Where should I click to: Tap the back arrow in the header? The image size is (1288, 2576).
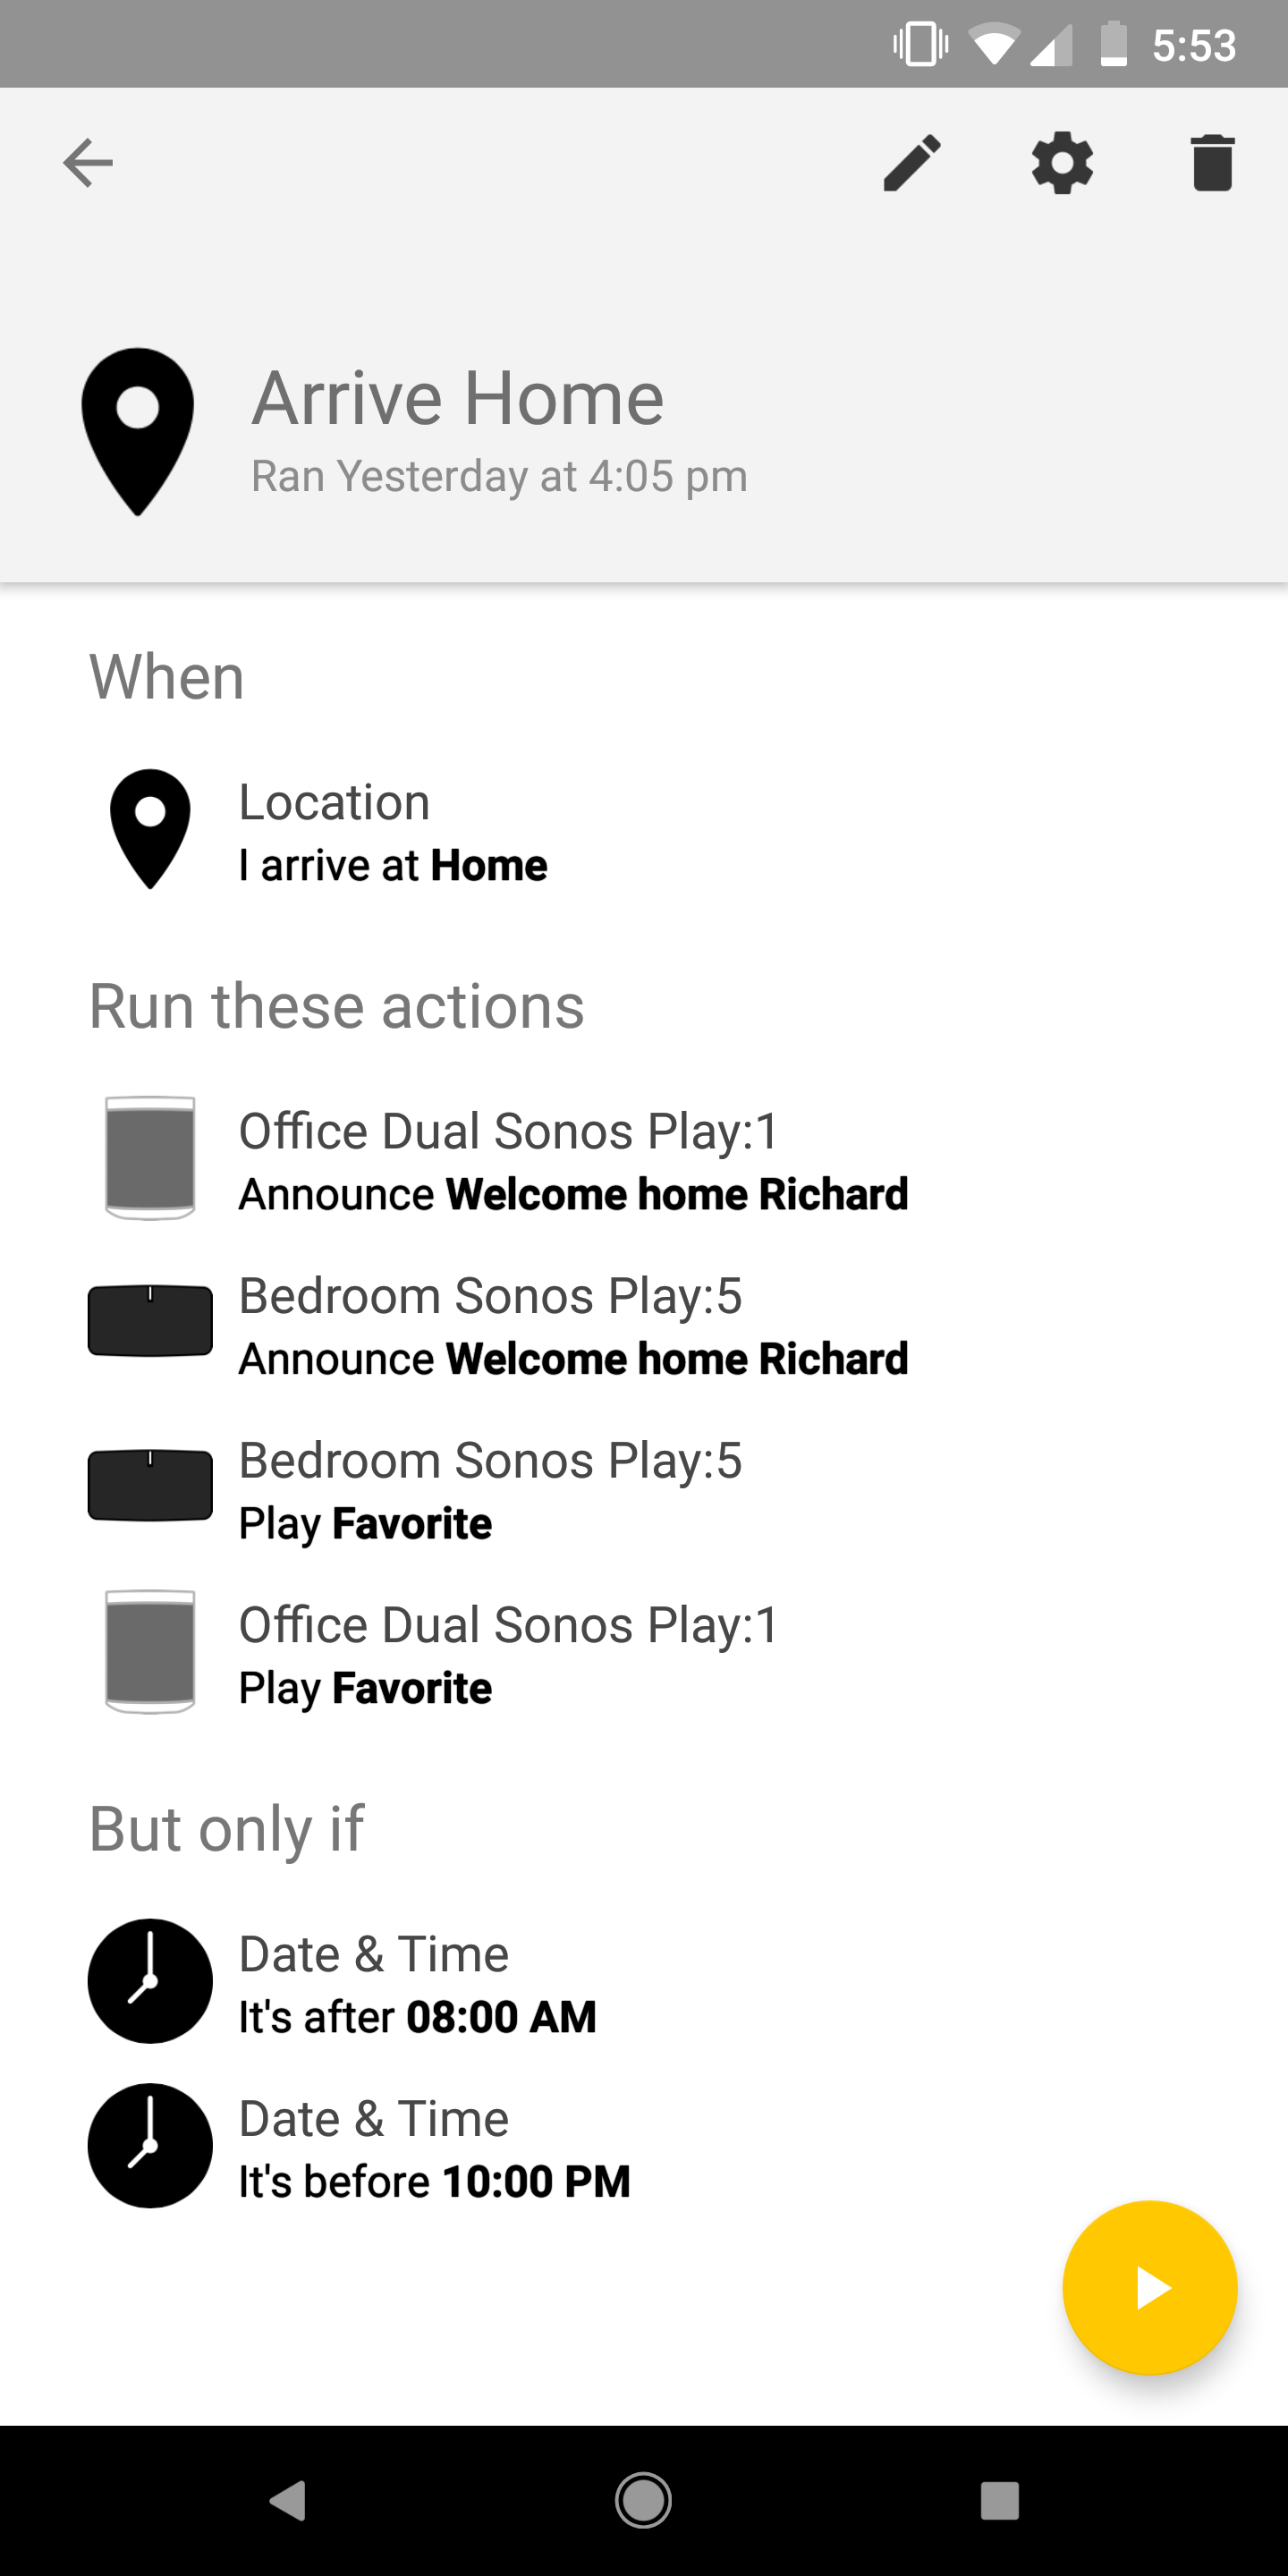click(x=88, y=163)
